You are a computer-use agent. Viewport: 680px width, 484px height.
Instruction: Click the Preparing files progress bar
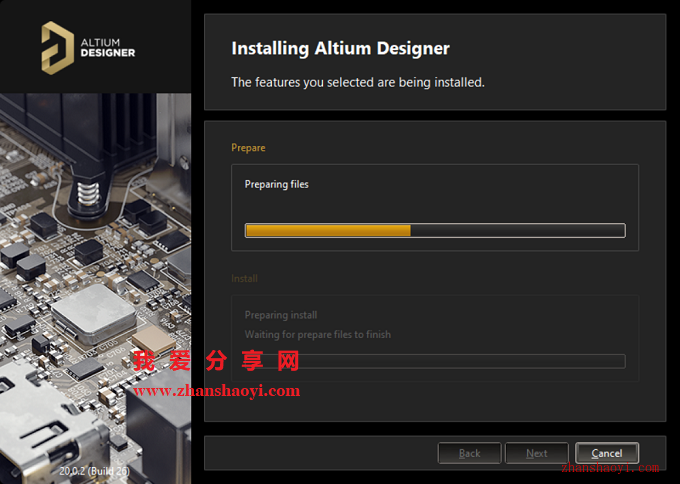(435, 230)
